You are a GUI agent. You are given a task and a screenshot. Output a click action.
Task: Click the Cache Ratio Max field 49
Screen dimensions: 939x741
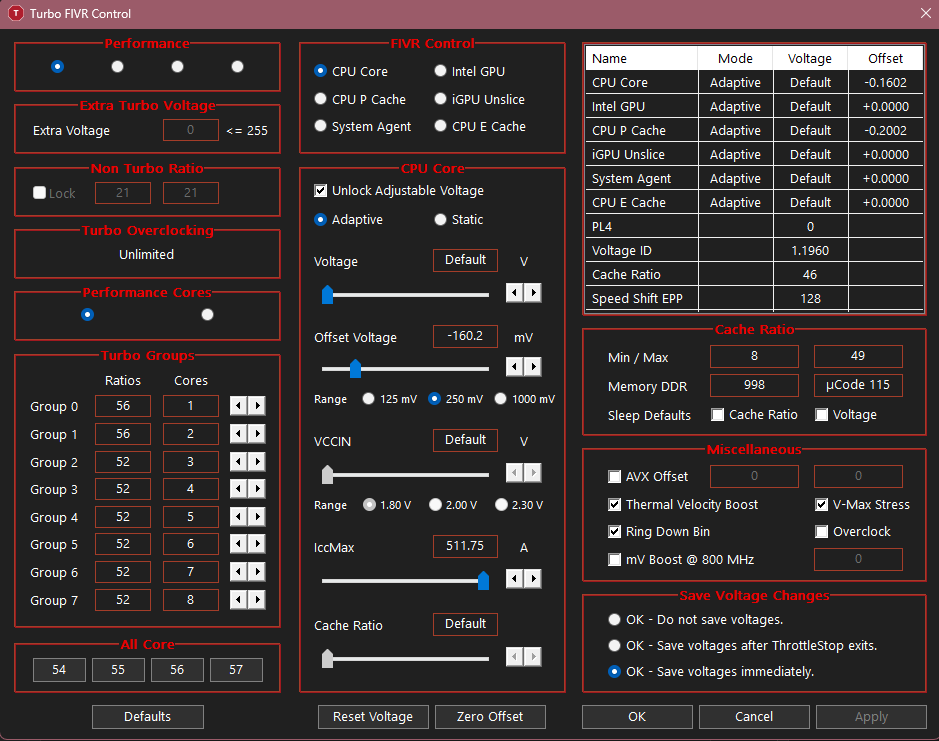pyautogui.click(x=858, y=356)
